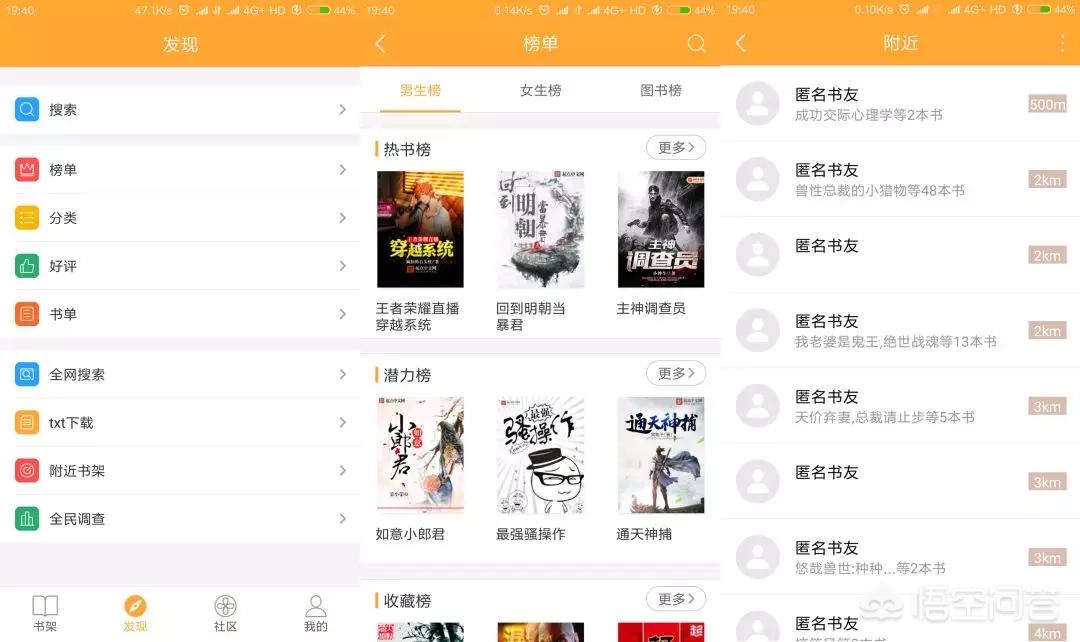Tap the battery indicator above 发现 header
The image size is (1080, 642).
click(318, 10)
